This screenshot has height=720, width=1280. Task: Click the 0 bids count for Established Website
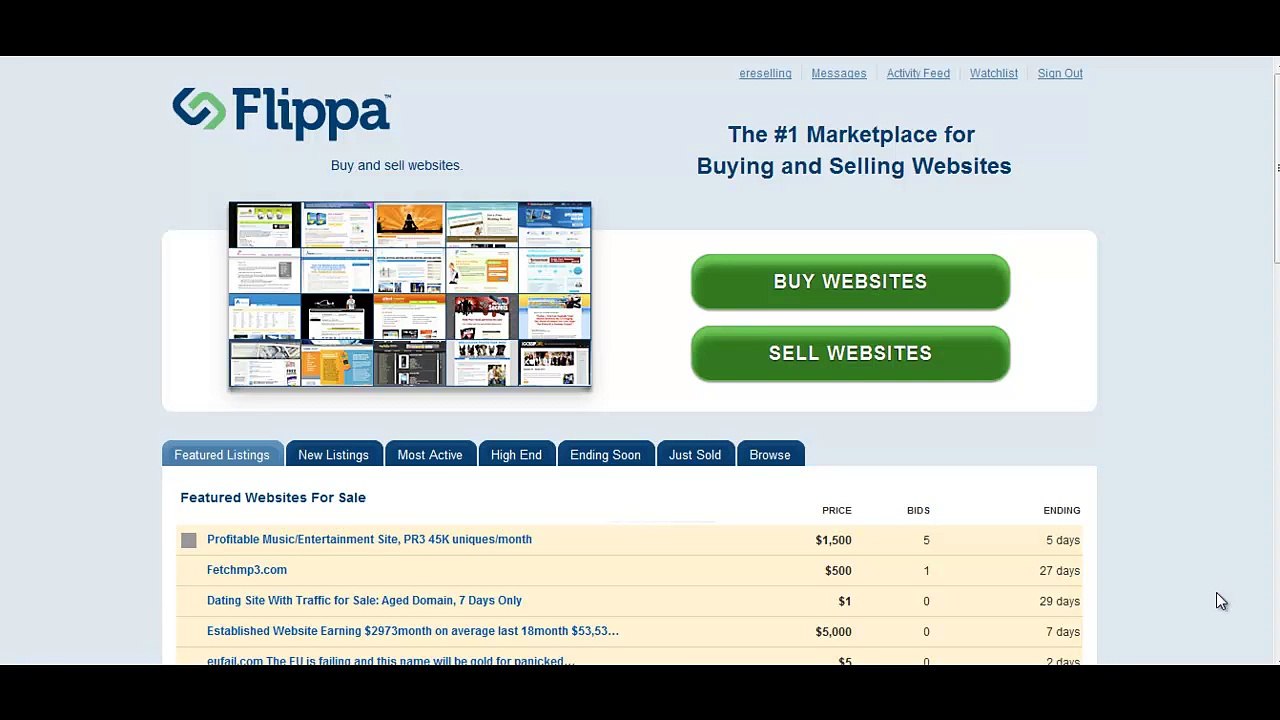(926, 632)
